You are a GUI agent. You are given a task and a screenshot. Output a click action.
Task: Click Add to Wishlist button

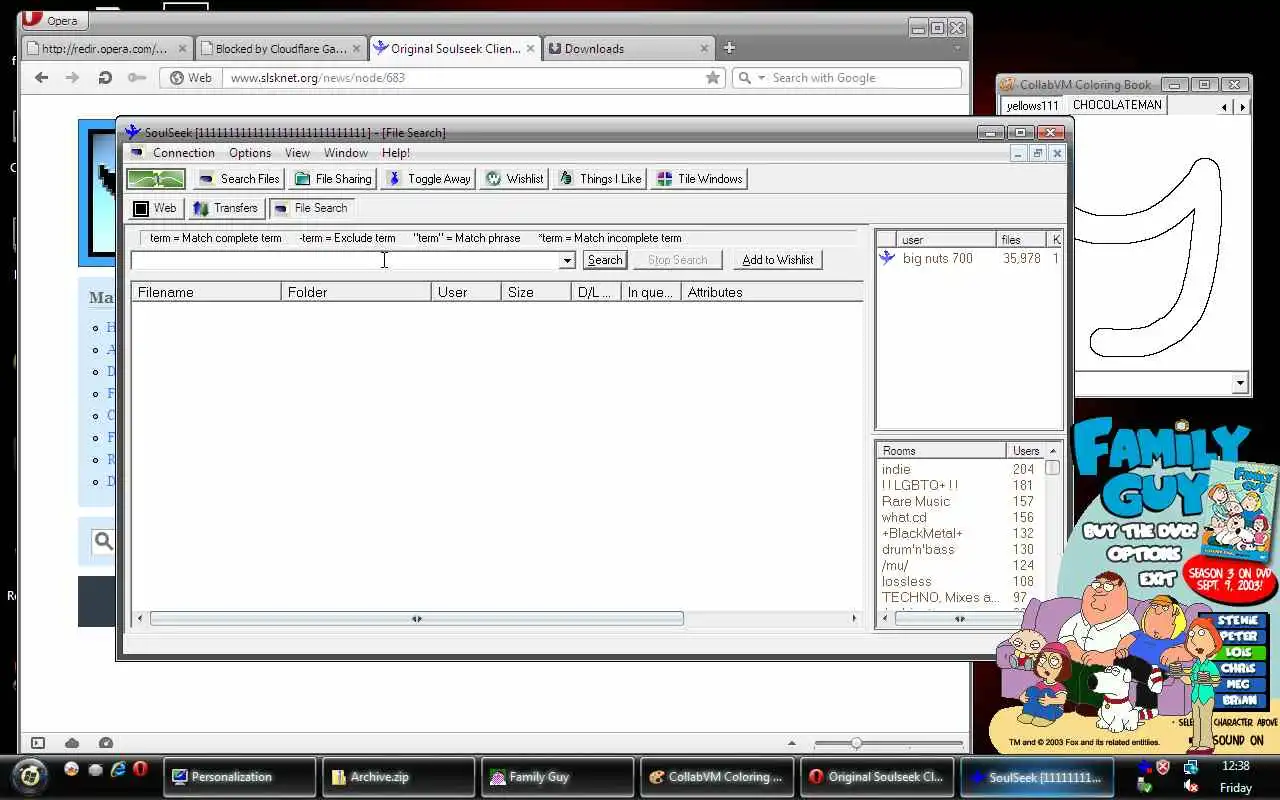tap(778, 260)
